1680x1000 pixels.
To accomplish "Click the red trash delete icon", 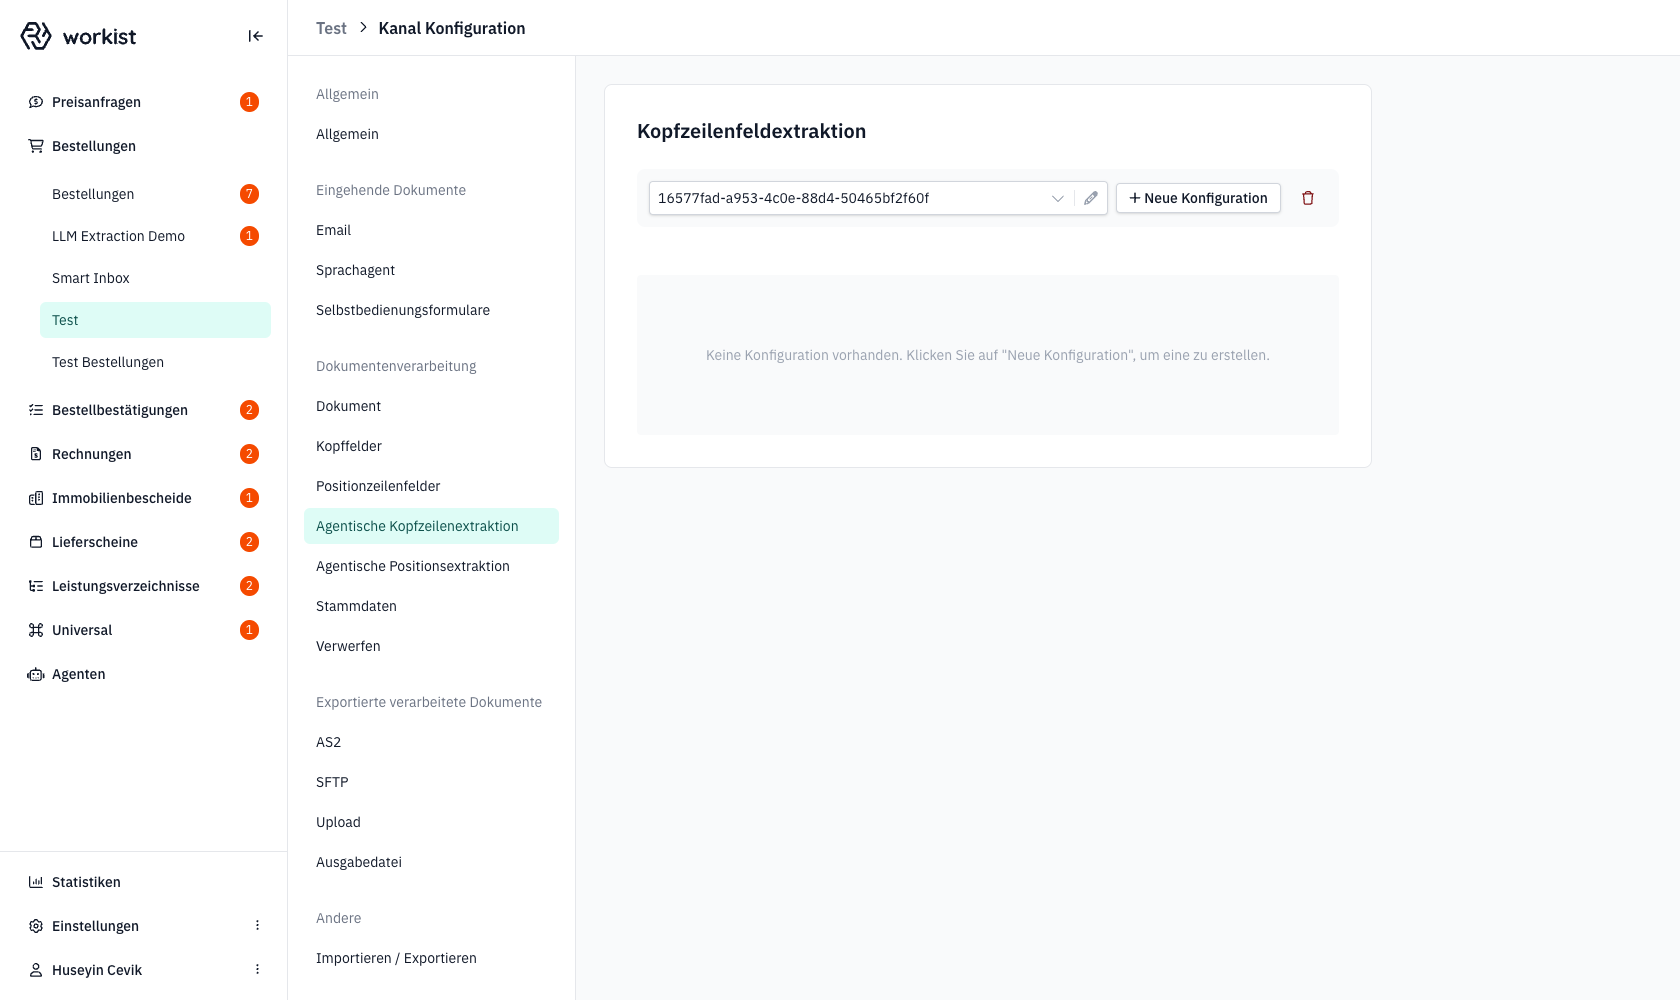I will (x=1307, y=198).
